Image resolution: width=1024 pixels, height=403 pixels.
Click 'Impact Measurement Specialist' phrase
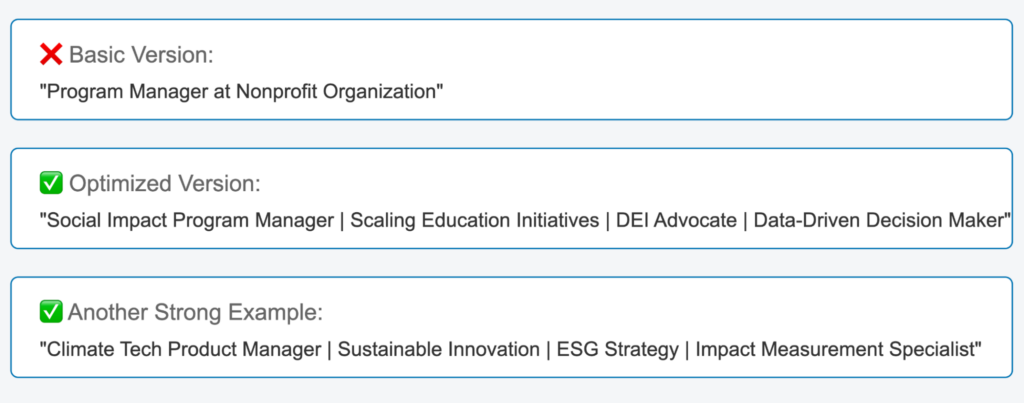(x=835, y=349)
